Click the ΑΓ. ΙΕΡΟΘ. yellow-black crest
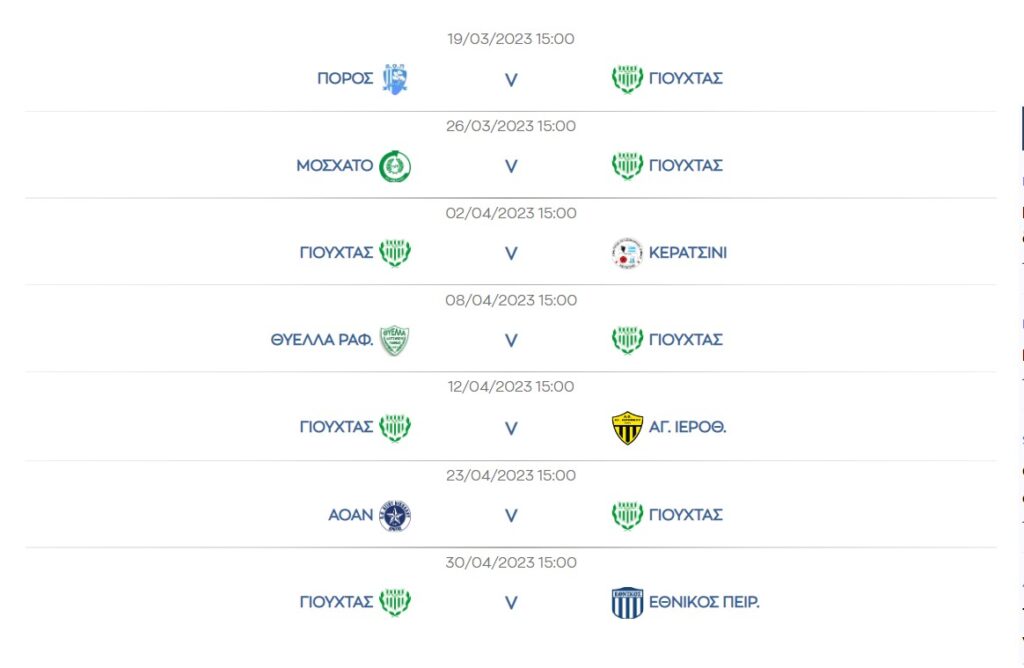This screenshot has height=668, width=1024. (x=627, y=428)
